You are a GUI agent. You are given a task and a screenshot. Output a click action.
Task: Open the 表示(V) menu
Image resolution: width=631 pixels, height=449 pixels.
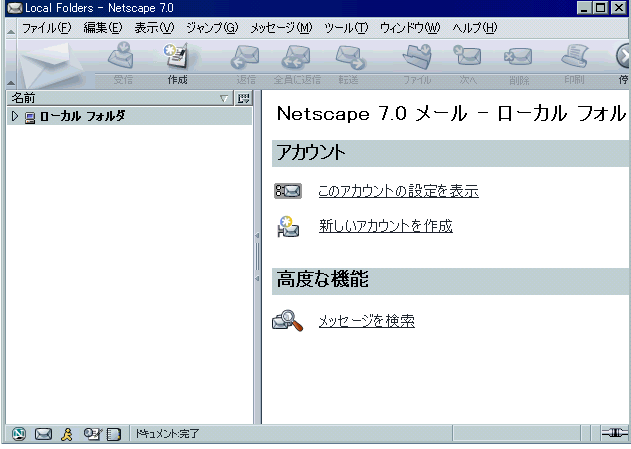click(x=154, y=28)
